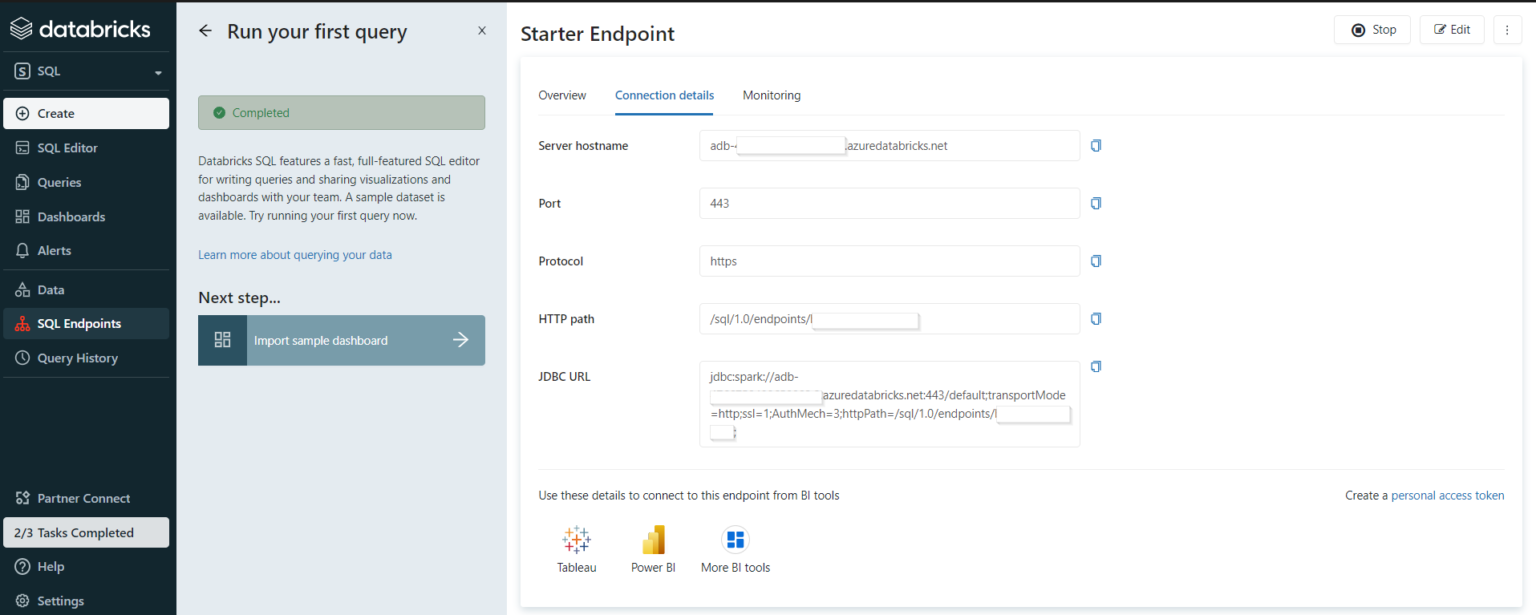Click the JDBC URL label

[564, 377]
